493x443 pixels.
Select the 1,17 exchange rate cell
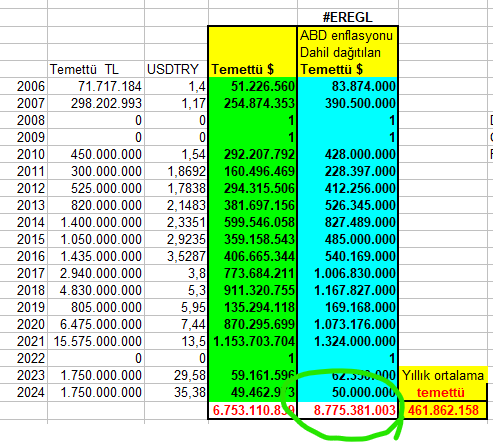[176, 103]
